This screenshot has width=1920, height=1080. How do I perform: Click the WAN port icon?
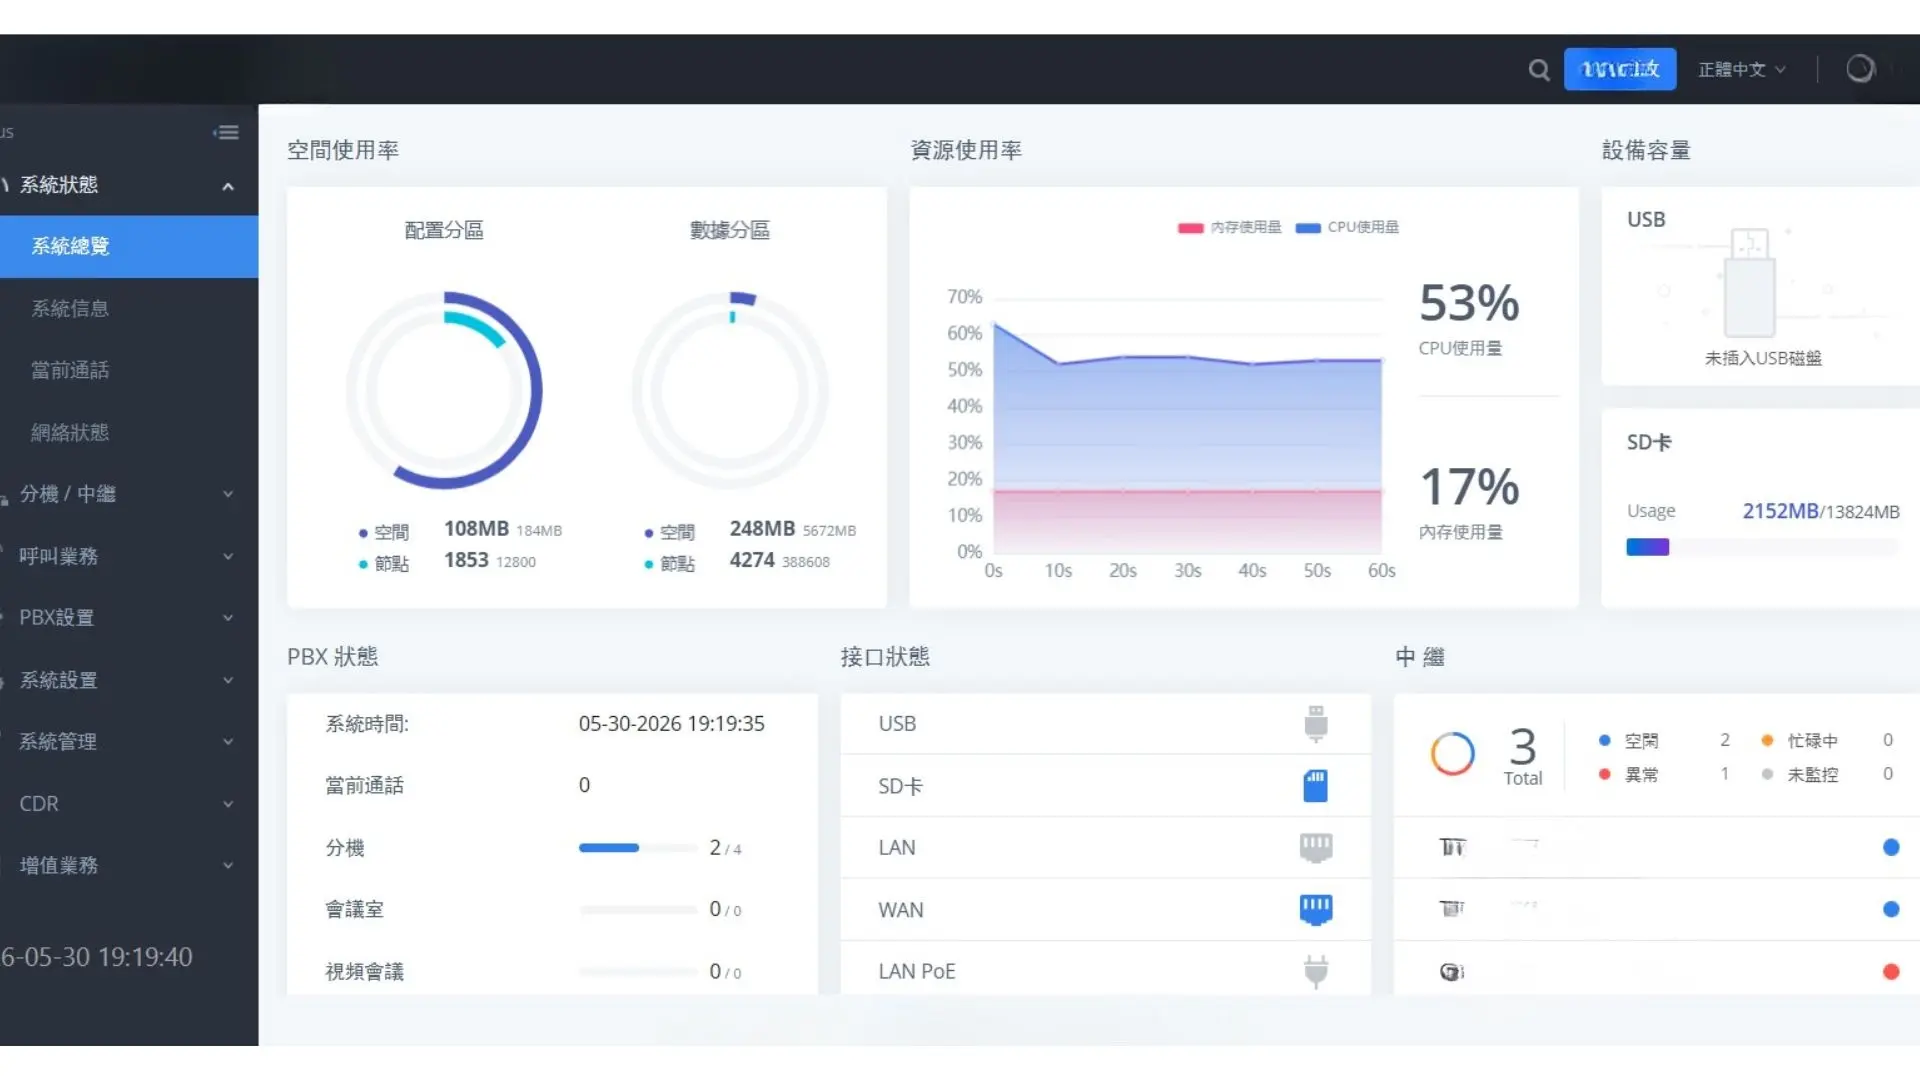(x=1315, y=910)
